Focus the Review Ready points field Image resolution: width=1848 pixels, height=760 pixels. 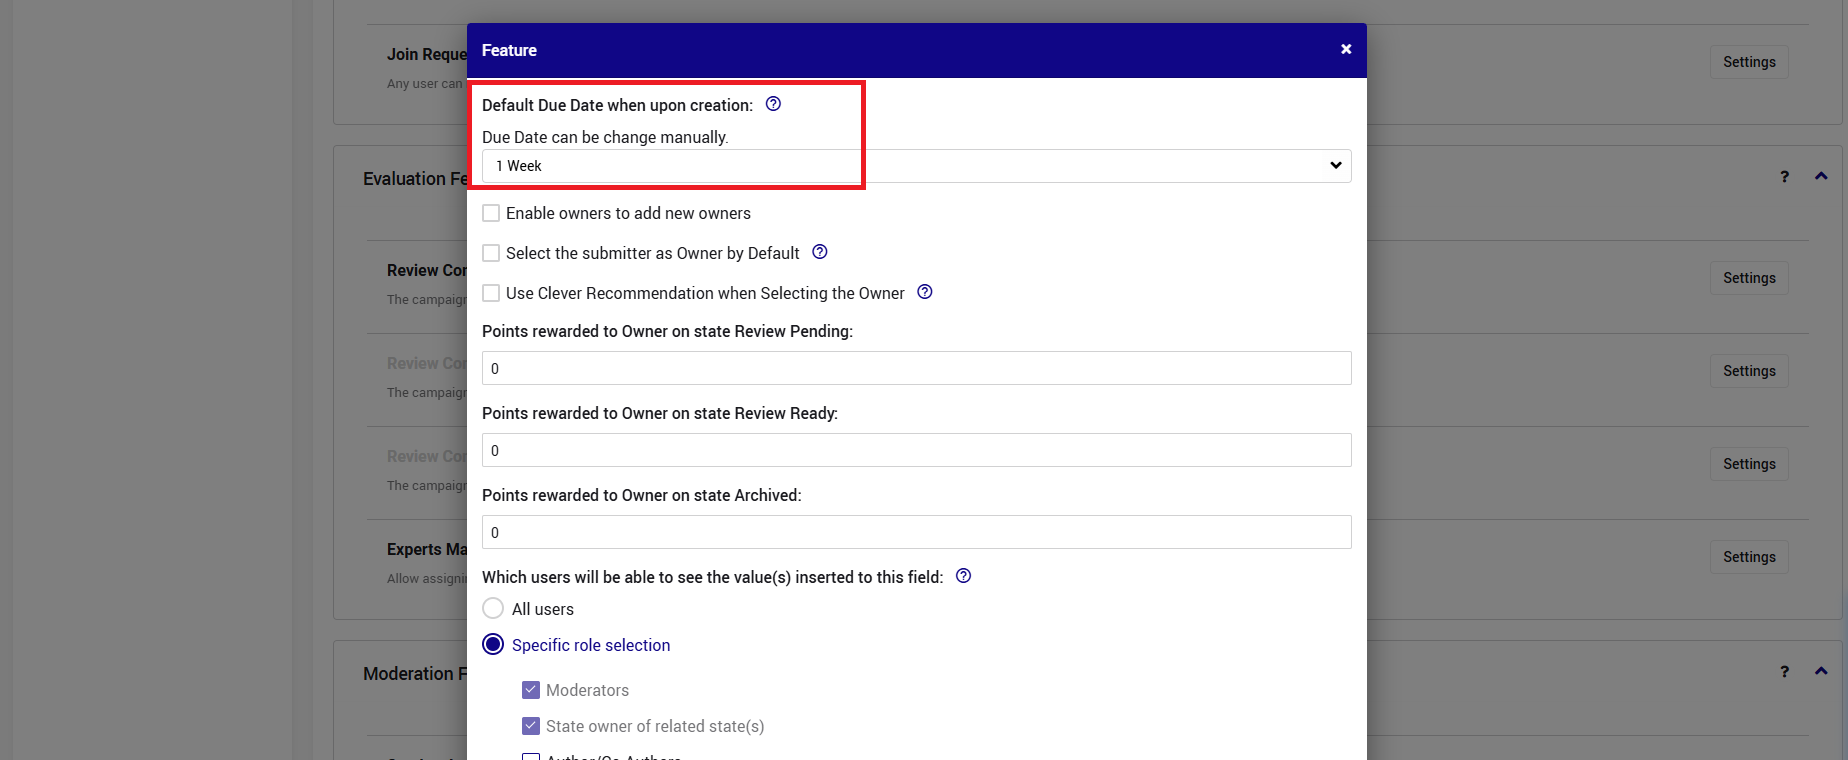click(916, 450)
